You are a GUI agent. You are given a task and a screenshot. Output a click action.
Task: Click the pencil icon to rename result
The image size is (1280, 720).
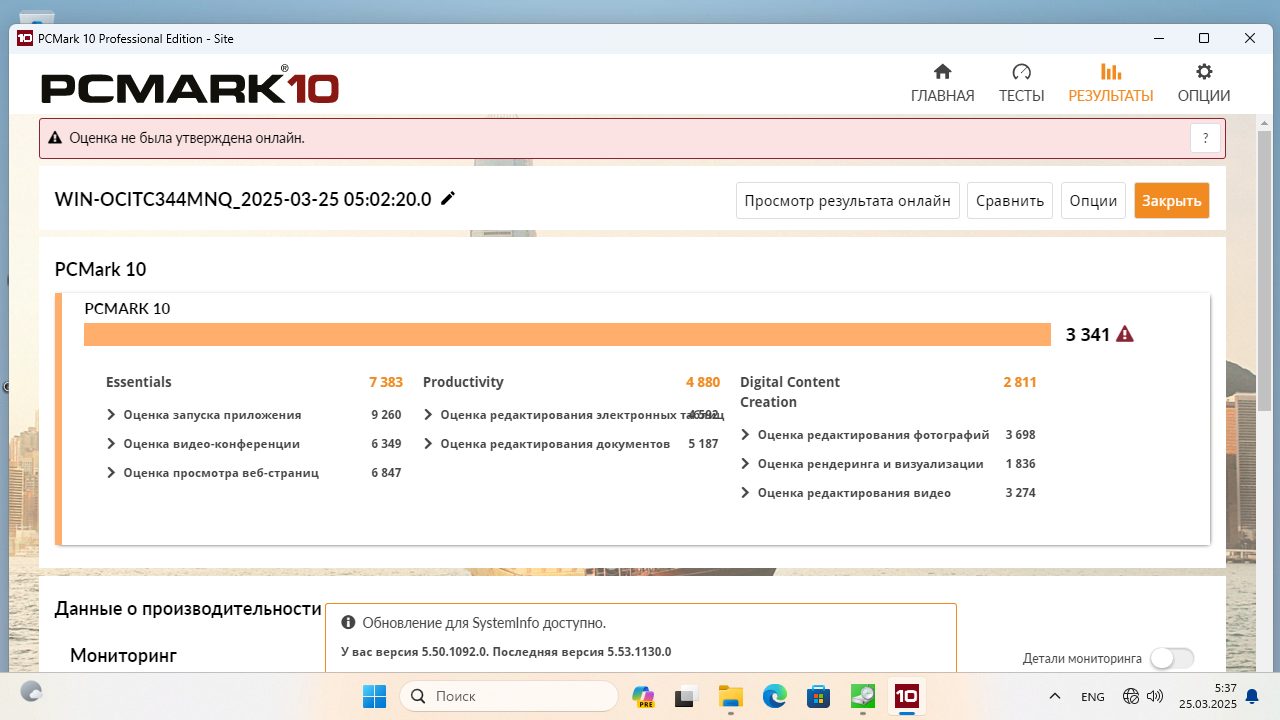[x=448, y=199]
